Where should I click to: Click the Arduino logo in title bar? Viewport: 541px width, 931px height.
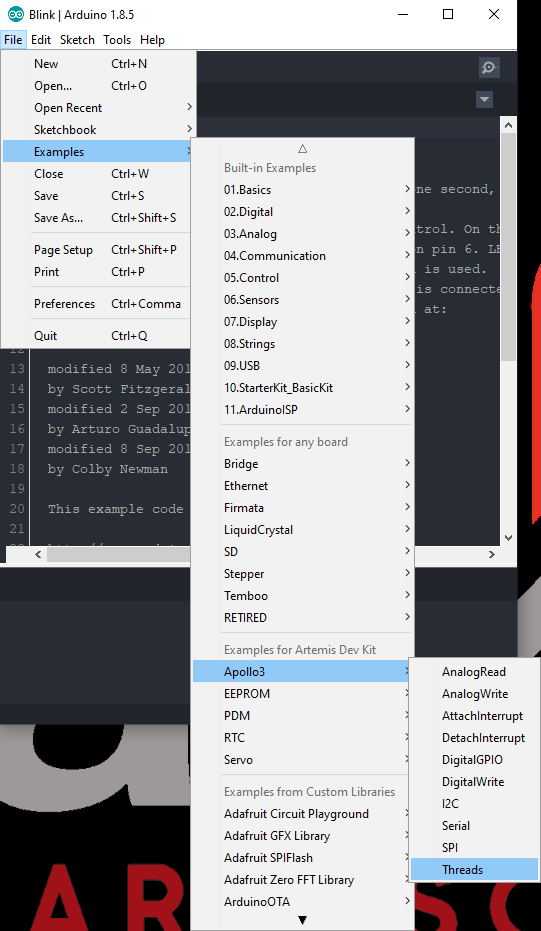(x=16, y=14)
